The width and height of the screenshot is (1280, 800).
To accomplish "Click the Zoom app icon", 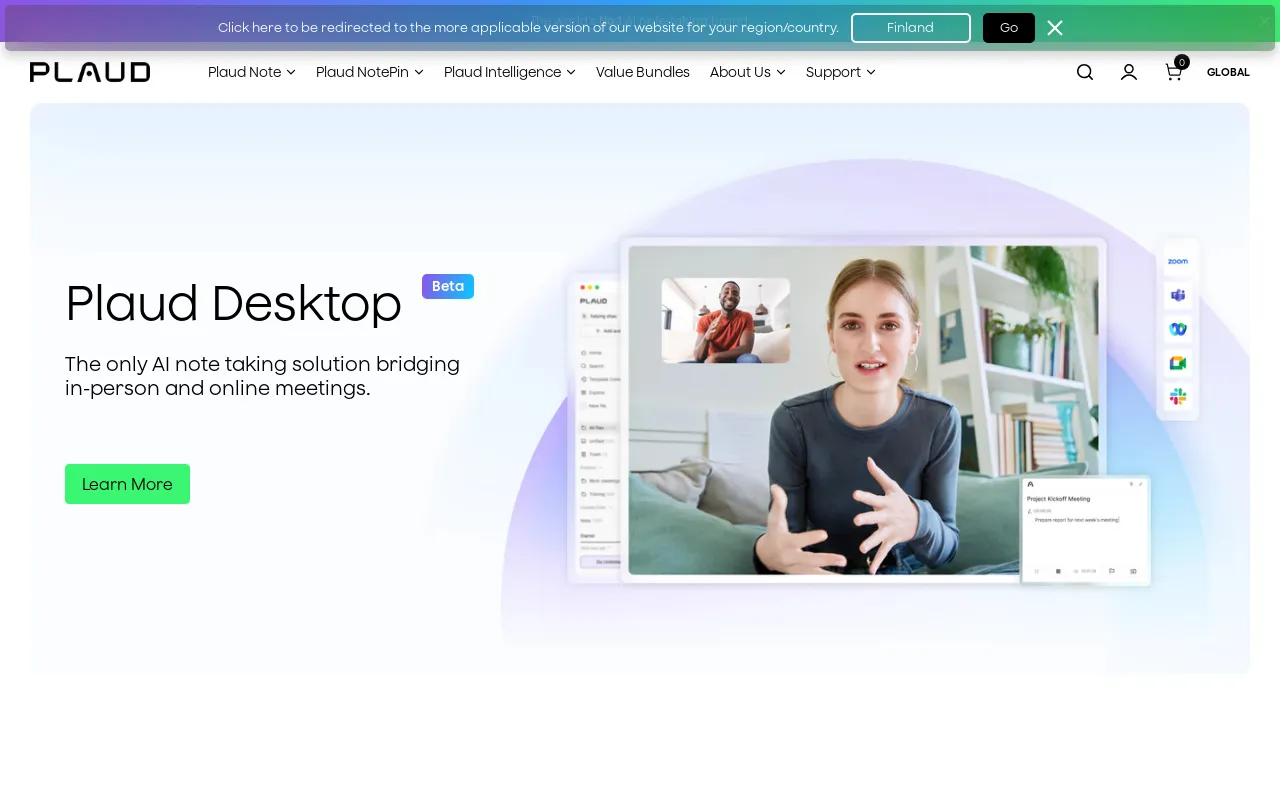I will click(x=1178, y=261).
